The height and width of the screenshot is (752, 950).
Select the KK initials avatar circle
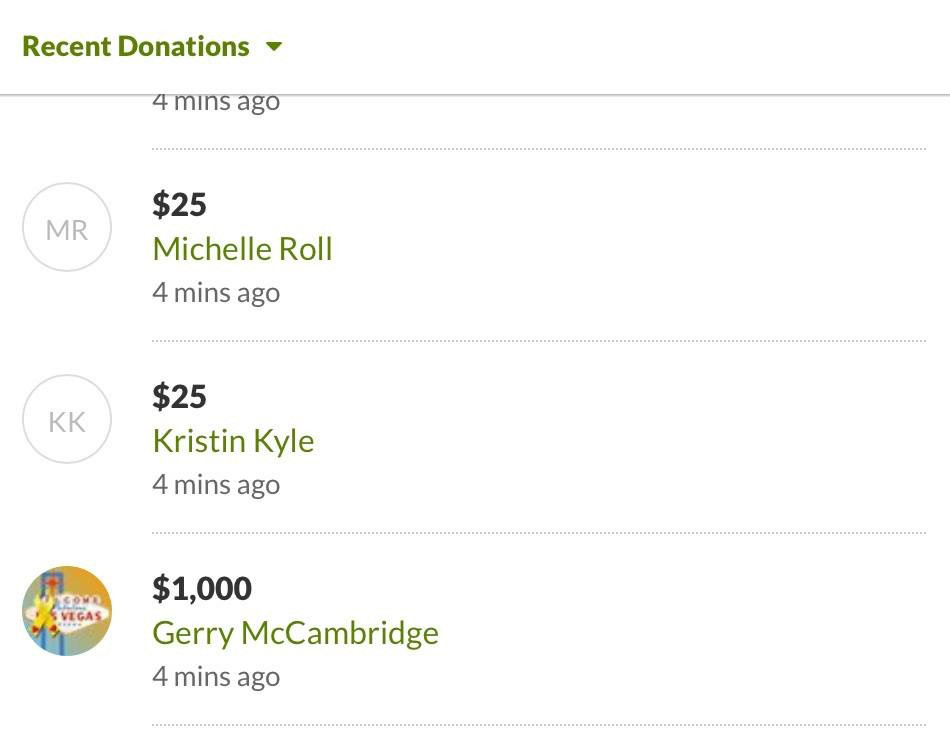tap(67, 419)
